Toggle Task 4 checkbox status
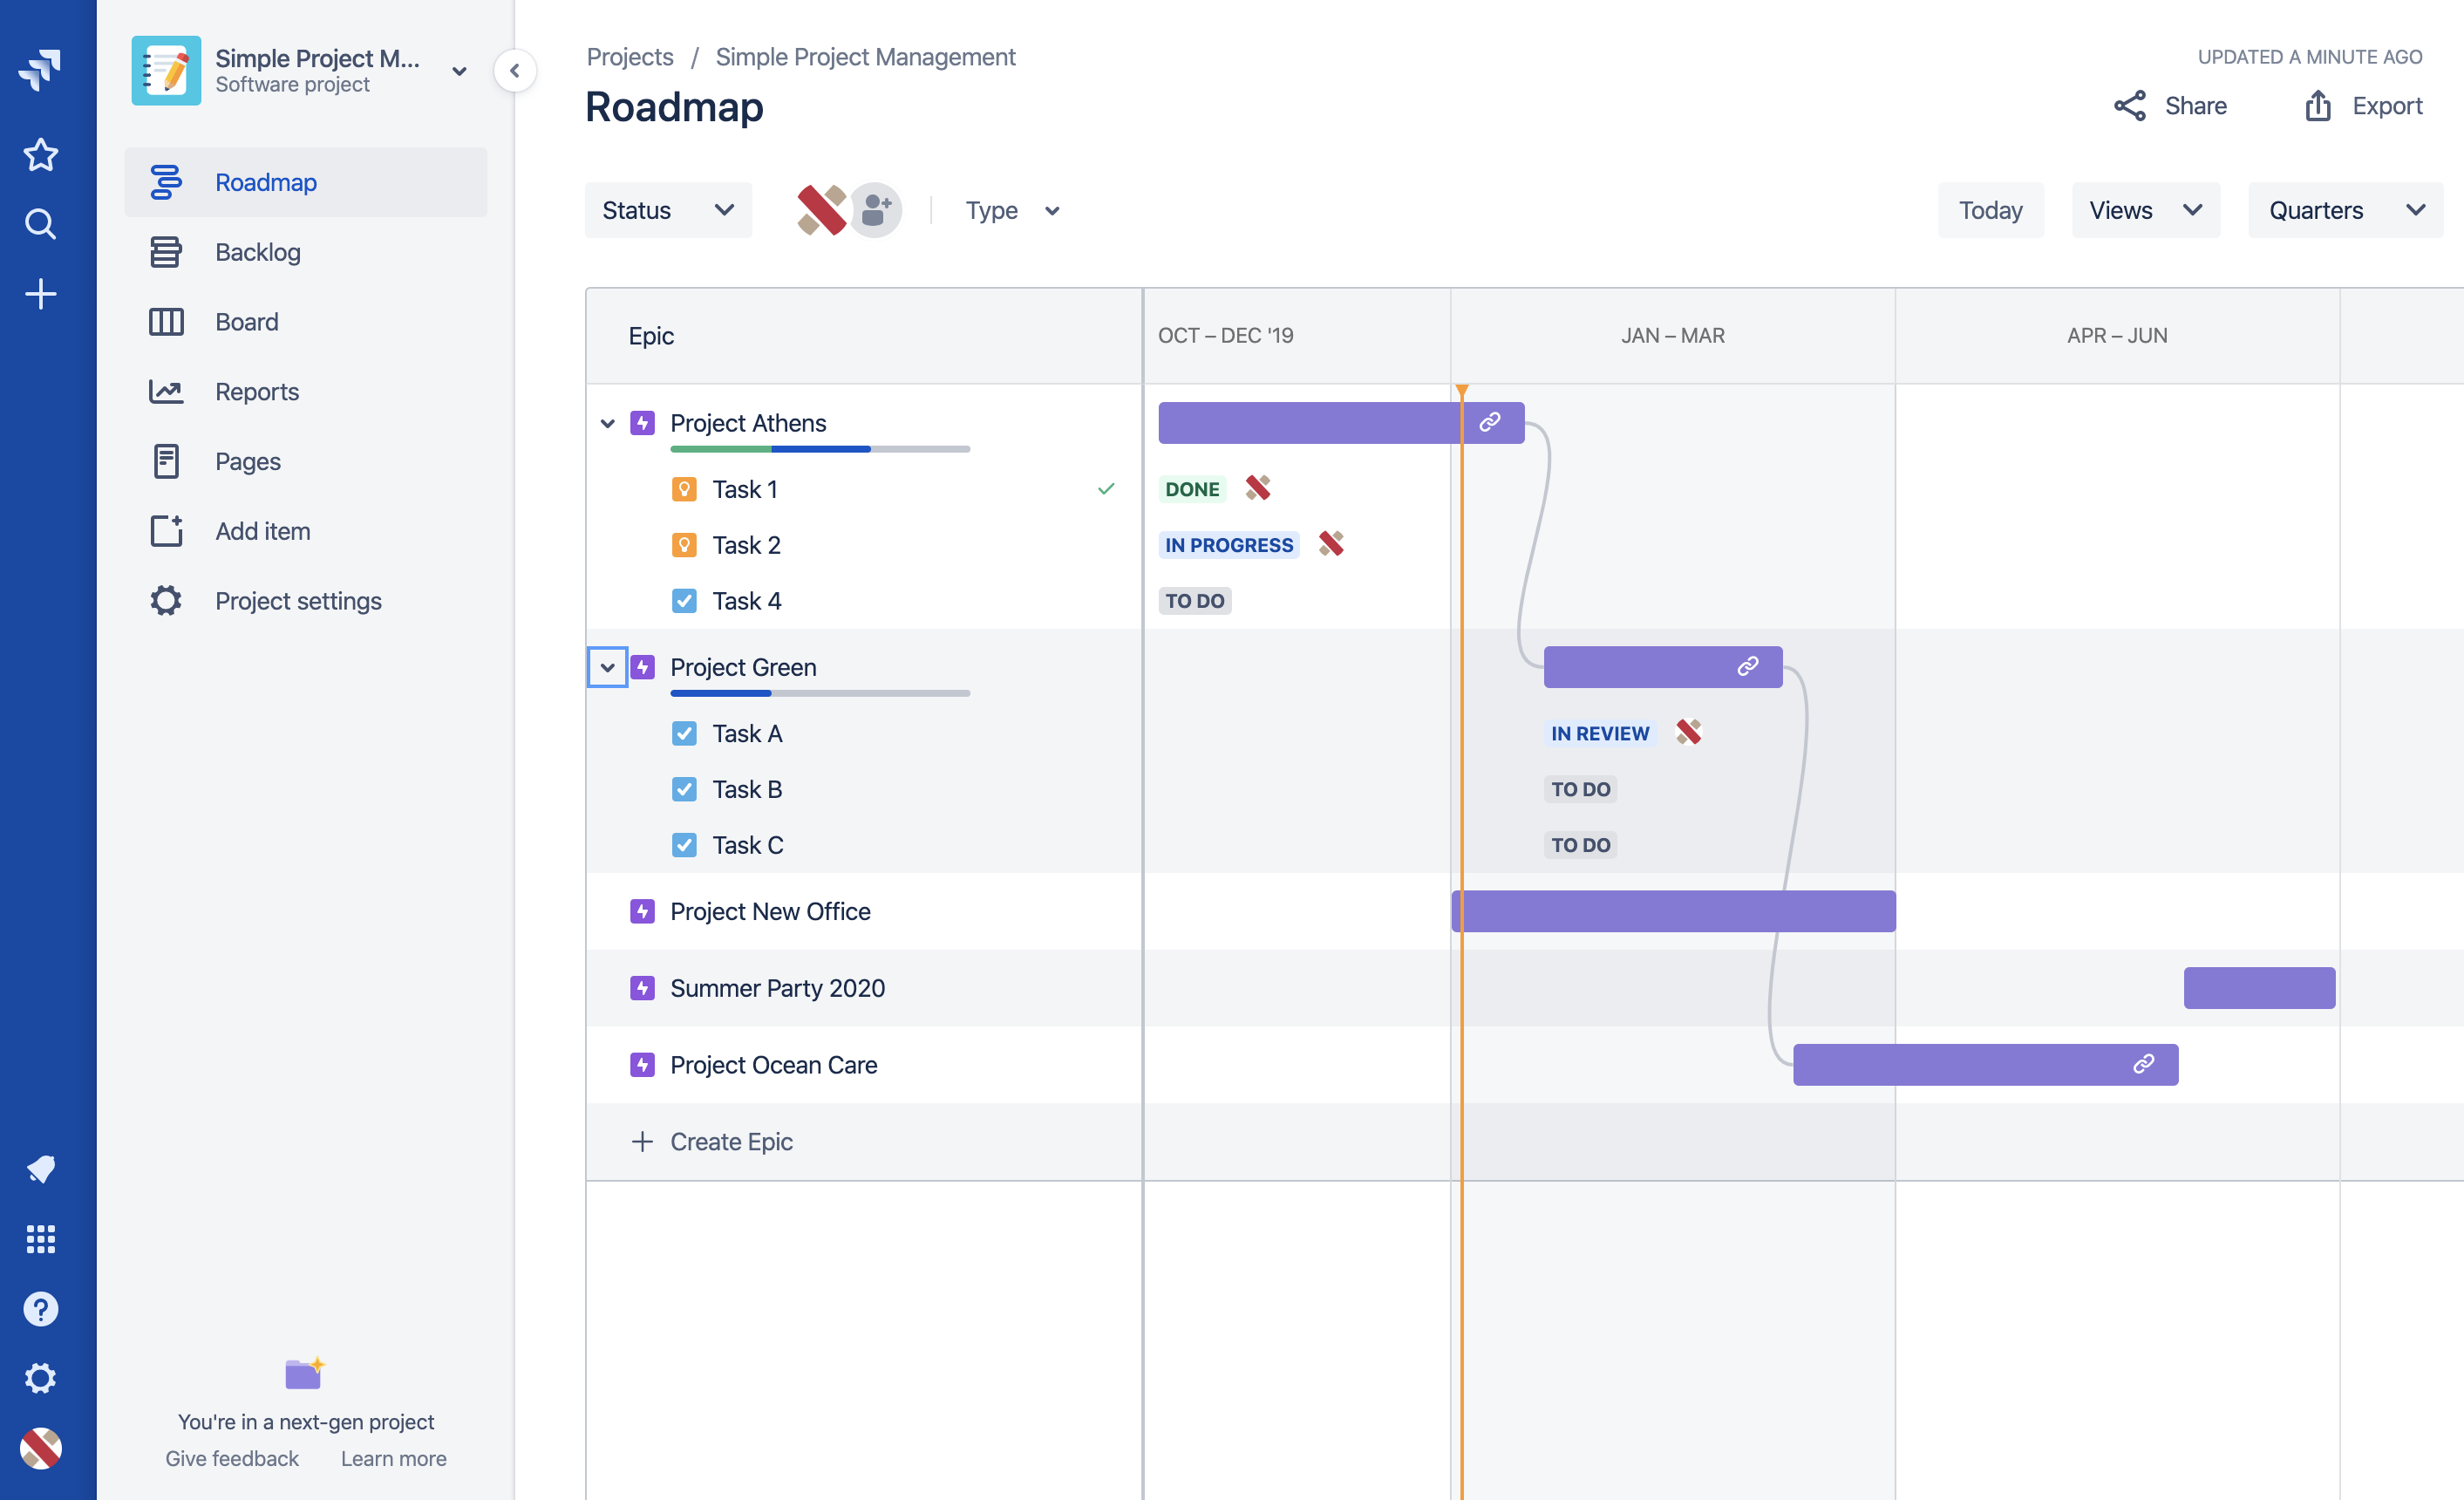The width and height of the screenshot is (2464, 1500). point(684,600)
